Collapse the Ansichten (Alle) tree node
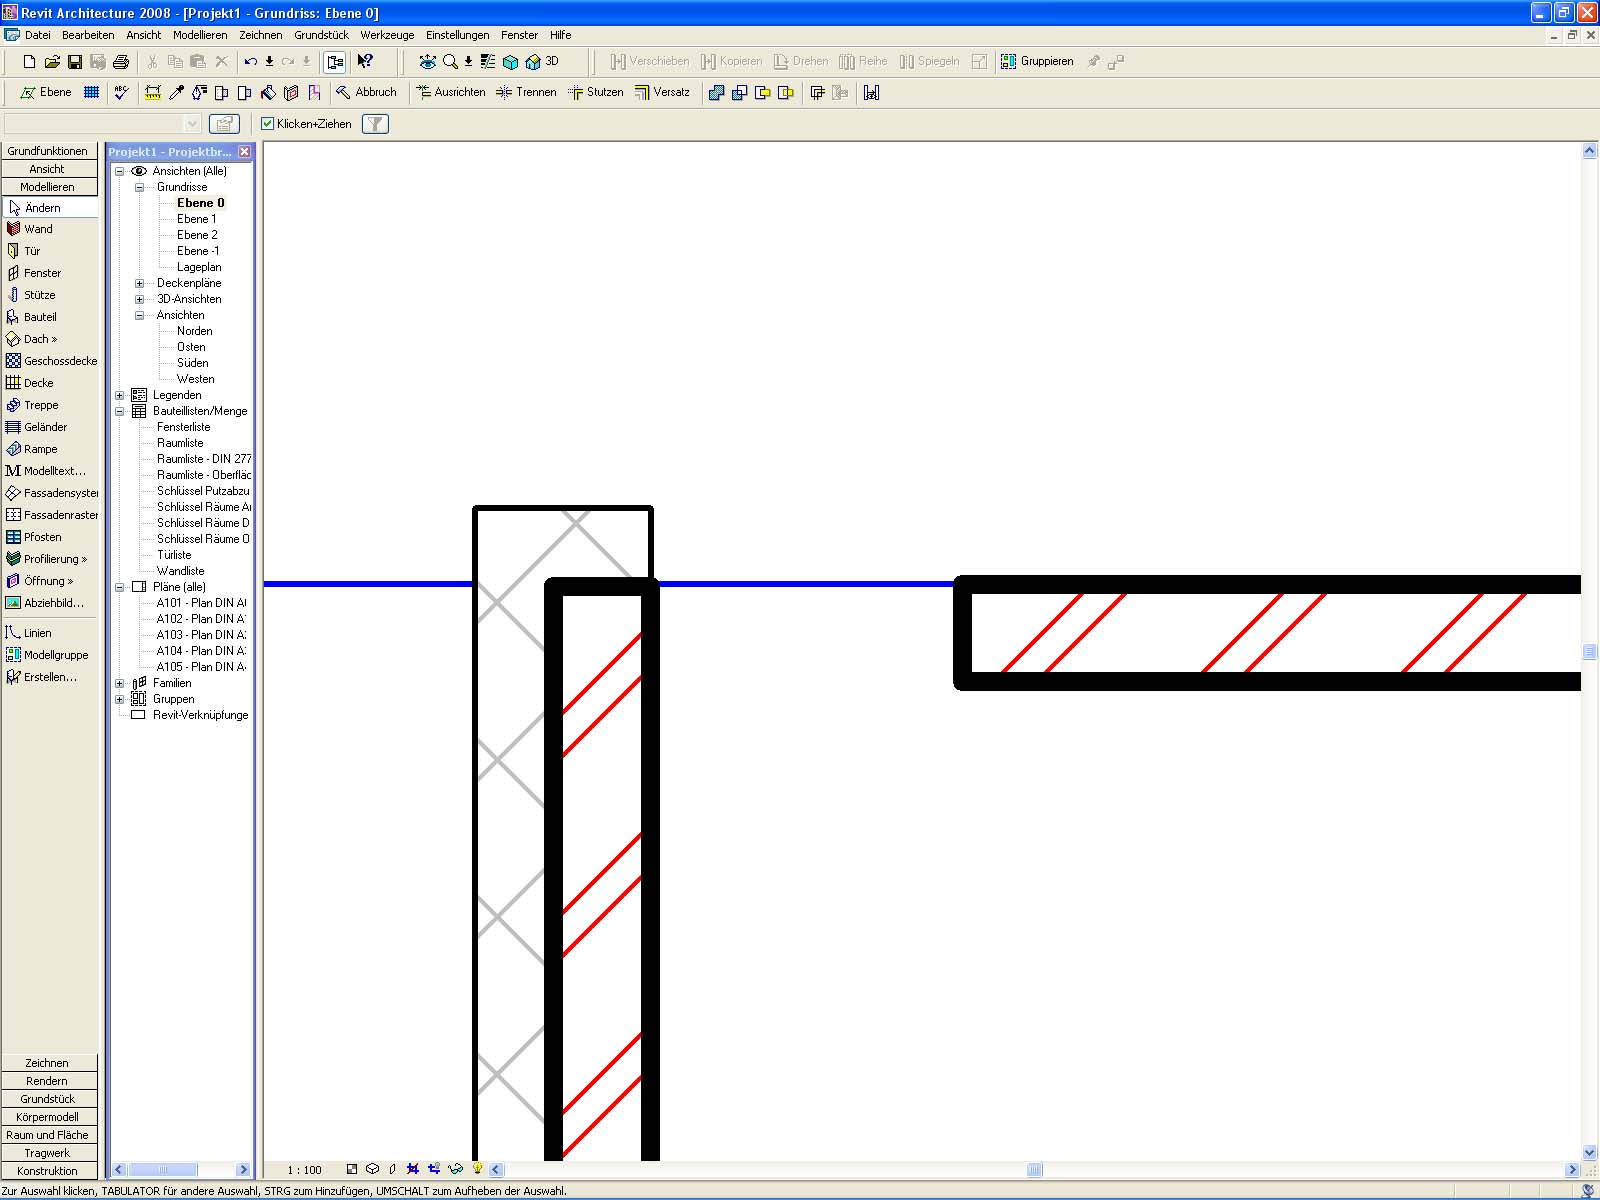This screenshot has width=1600, height=1200. pos(120,171)
